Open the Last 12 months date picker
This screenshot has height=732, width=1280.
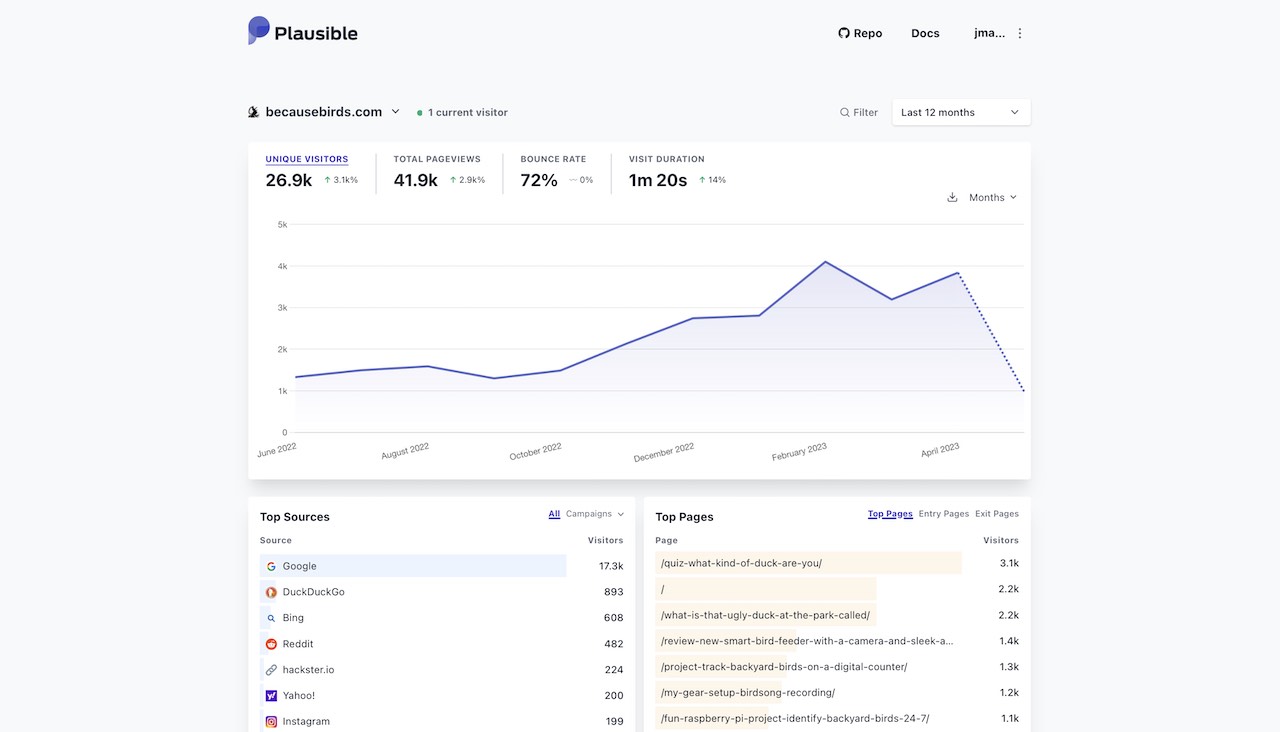click(961, 112)
